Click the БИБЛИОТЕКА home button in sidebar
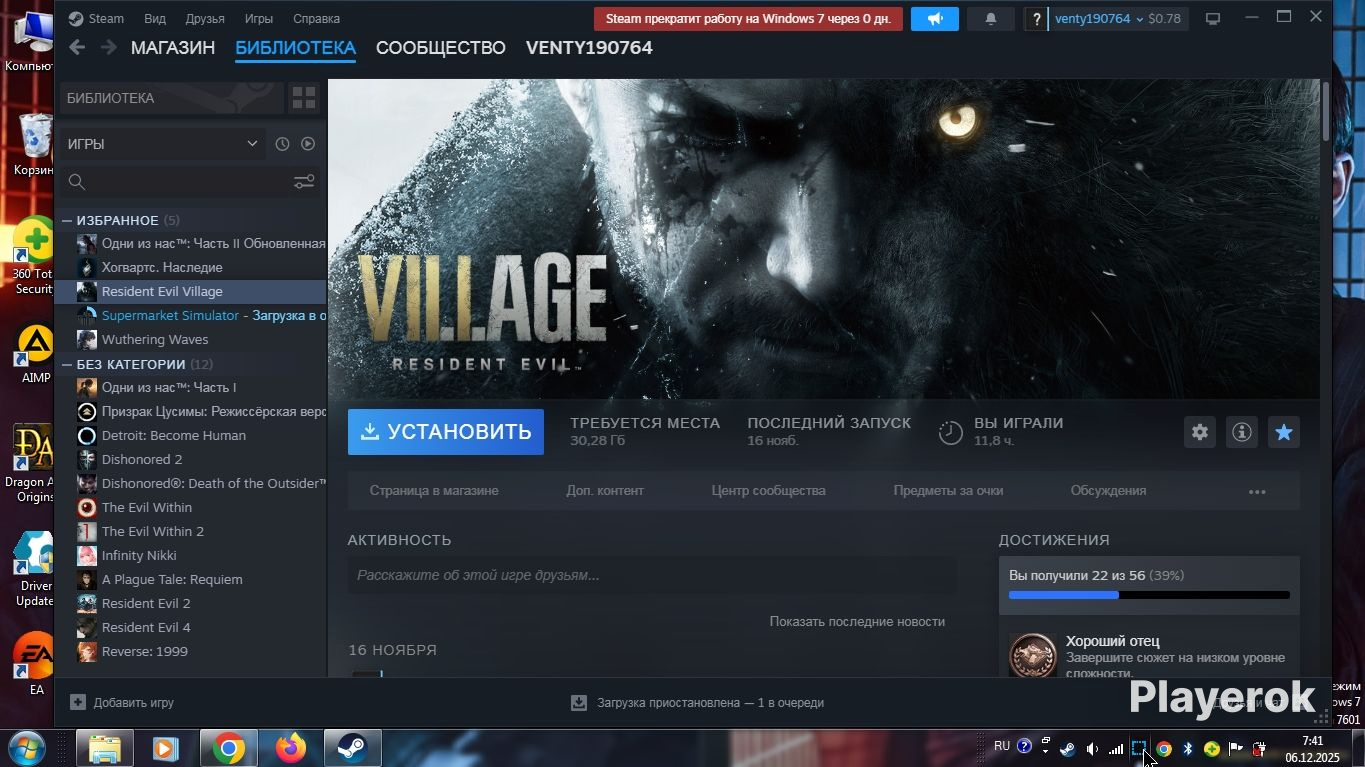The image size is (1365, 767). point(171,98)
